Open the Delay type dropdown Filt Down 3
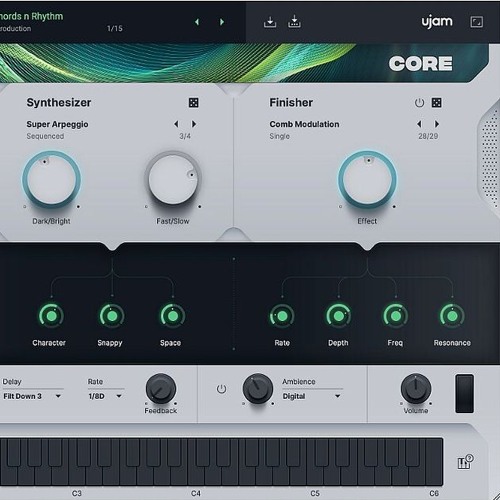Image resolution: width=500 pixels, height=500 pixels. pyautogui.click(x=32, y=396)
